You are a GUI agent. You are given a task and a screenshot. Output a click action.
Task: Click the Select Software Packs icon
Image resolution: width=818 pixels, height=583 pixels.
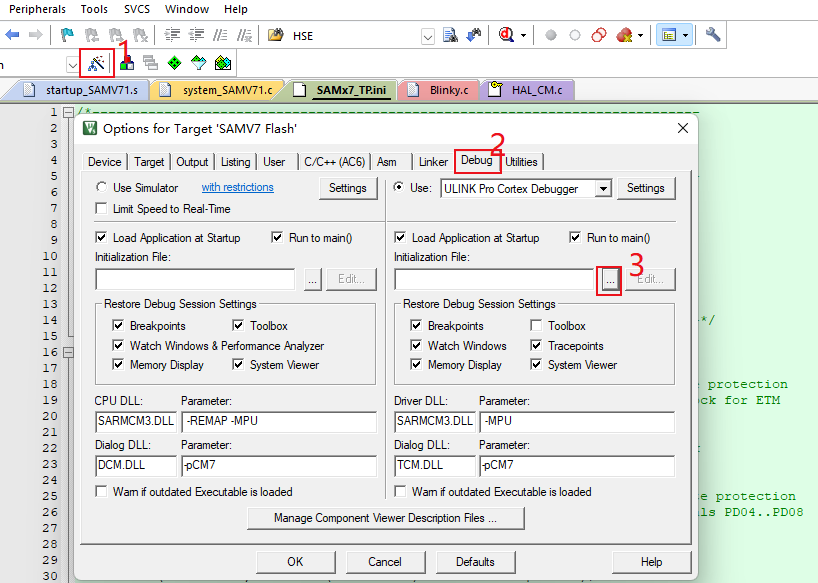198,63
